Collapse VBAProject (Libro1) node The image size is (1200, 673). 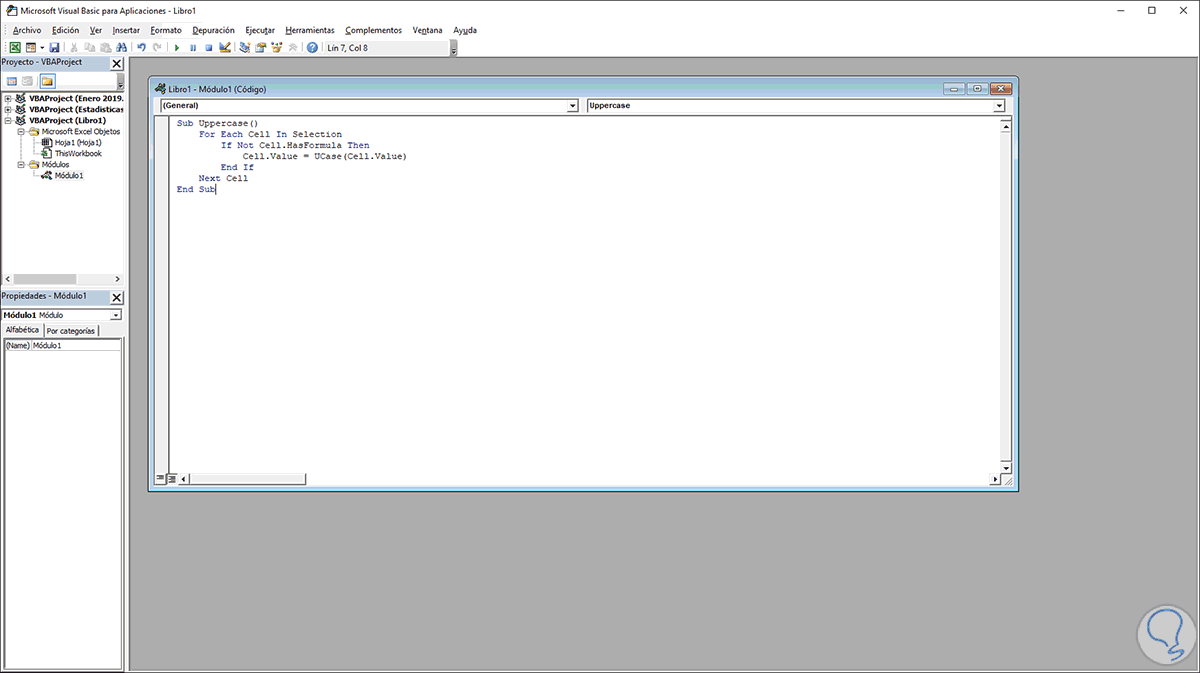pyautogui.click(x=8, y=121)
